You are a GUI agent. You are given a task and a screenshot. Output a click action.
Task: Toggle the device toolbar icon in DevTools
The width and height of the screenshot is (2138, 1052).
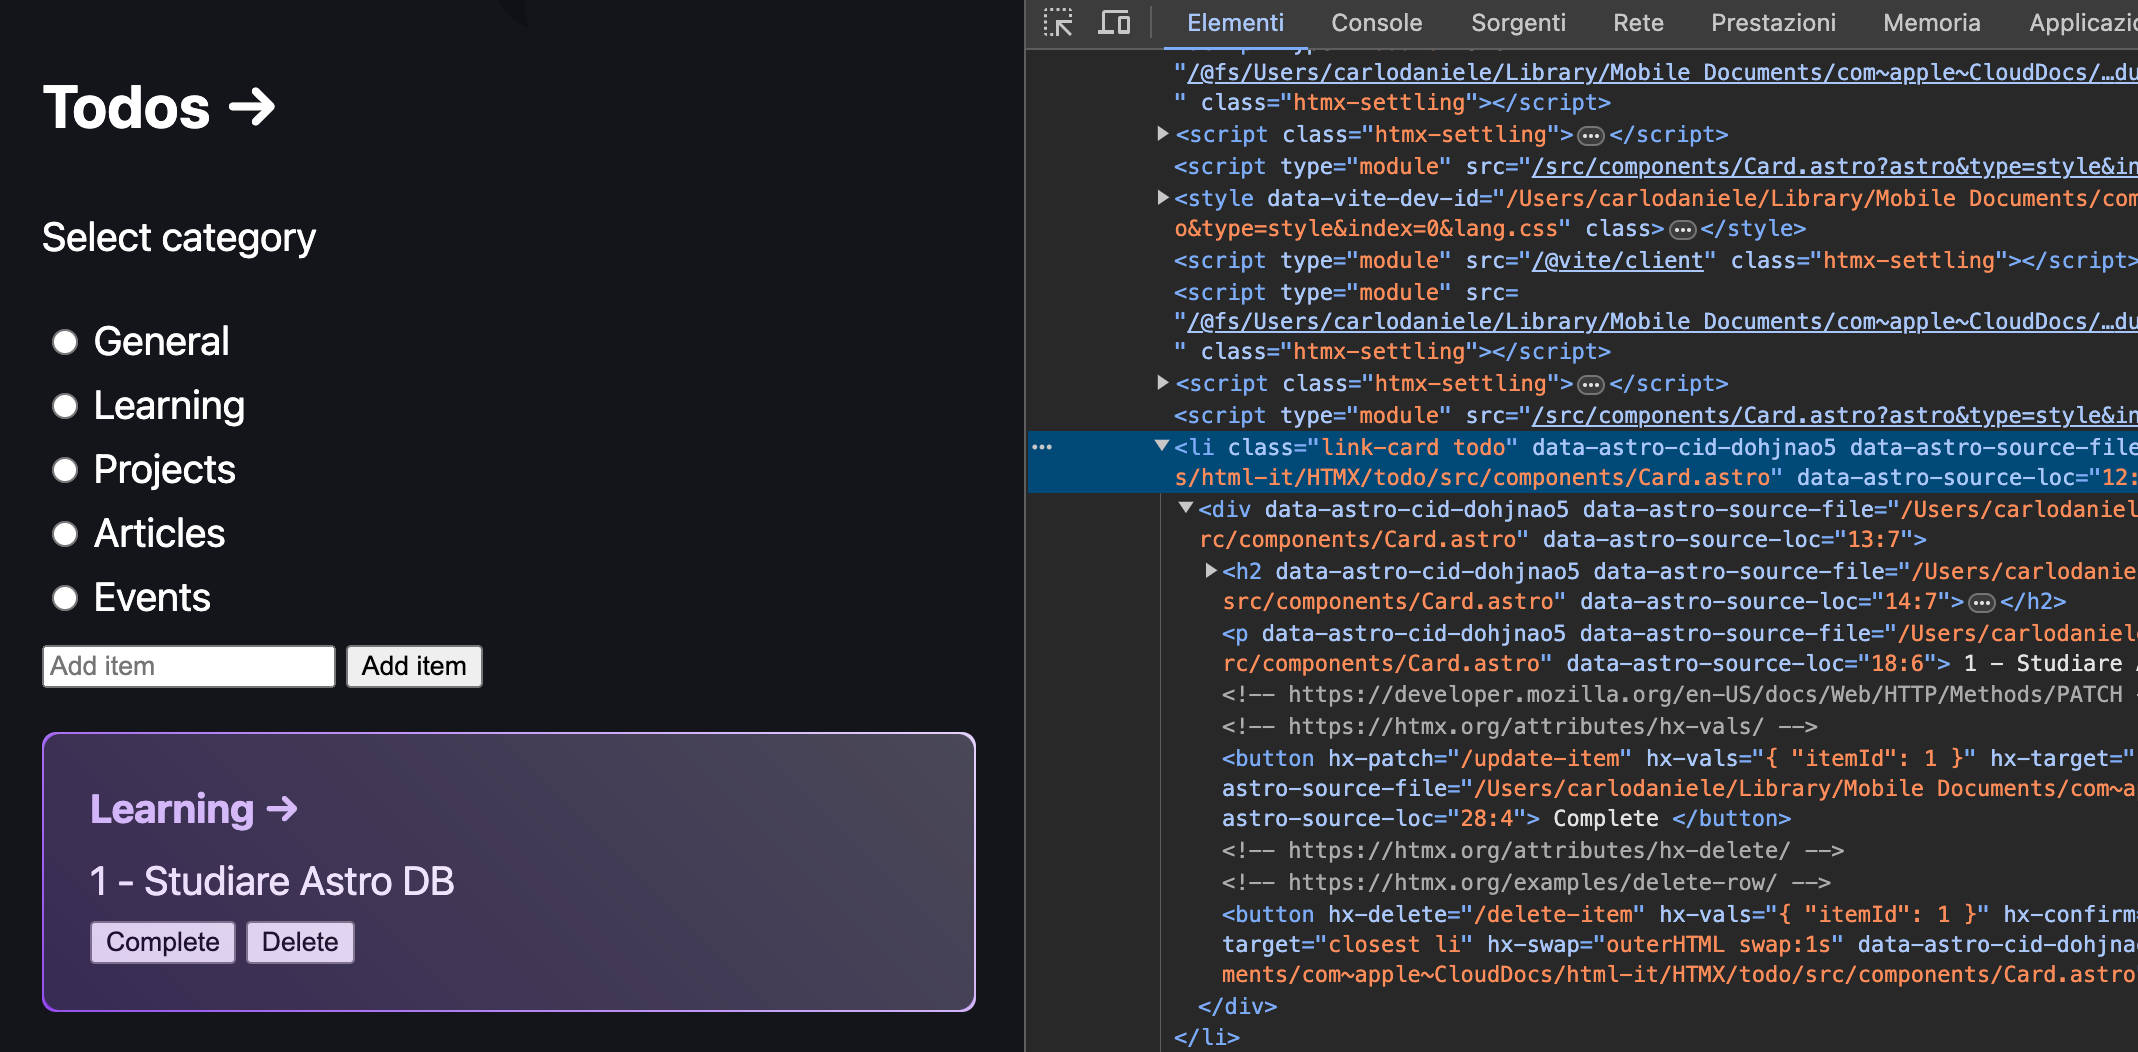click(1114, 22)
